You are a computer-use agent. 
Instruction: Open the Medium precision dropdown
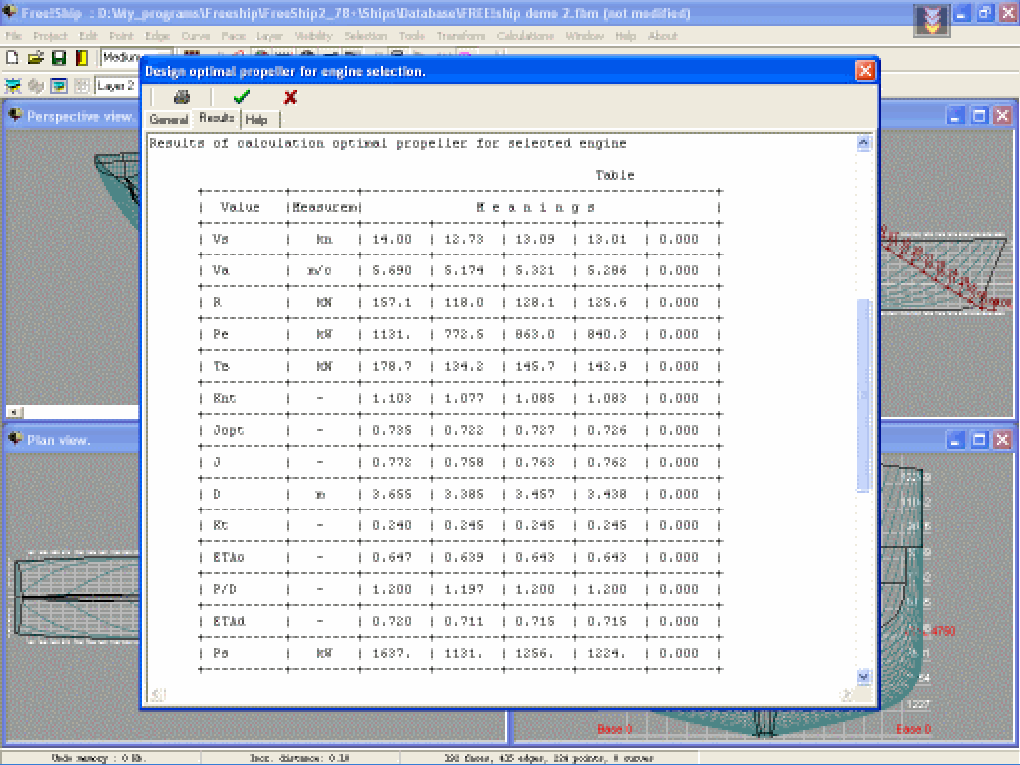point(120,58)
